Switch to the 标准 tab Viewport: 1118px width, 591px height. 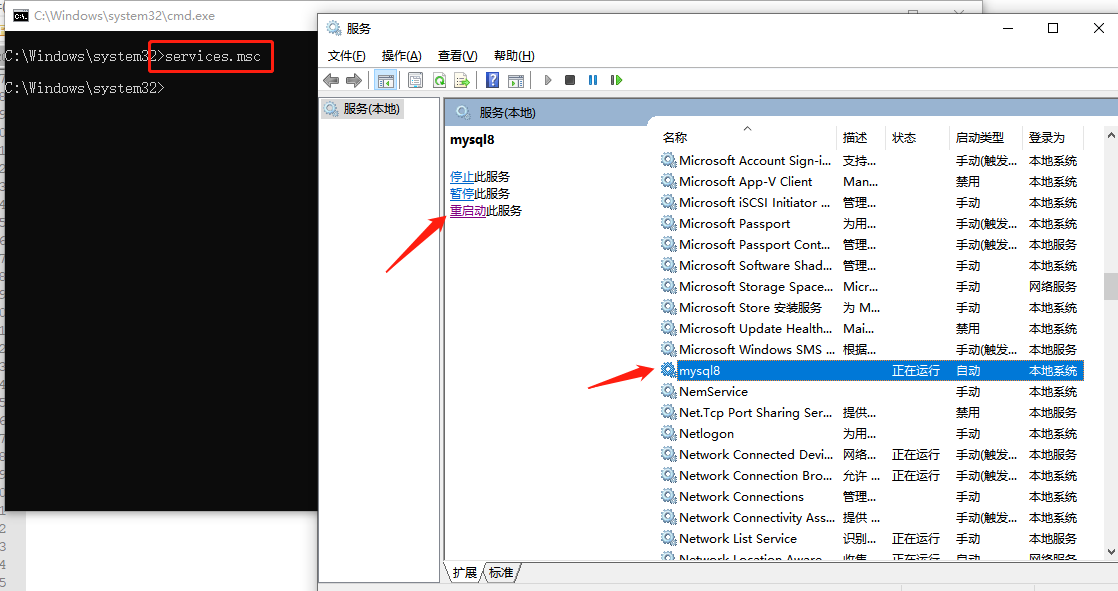(501, 572)
